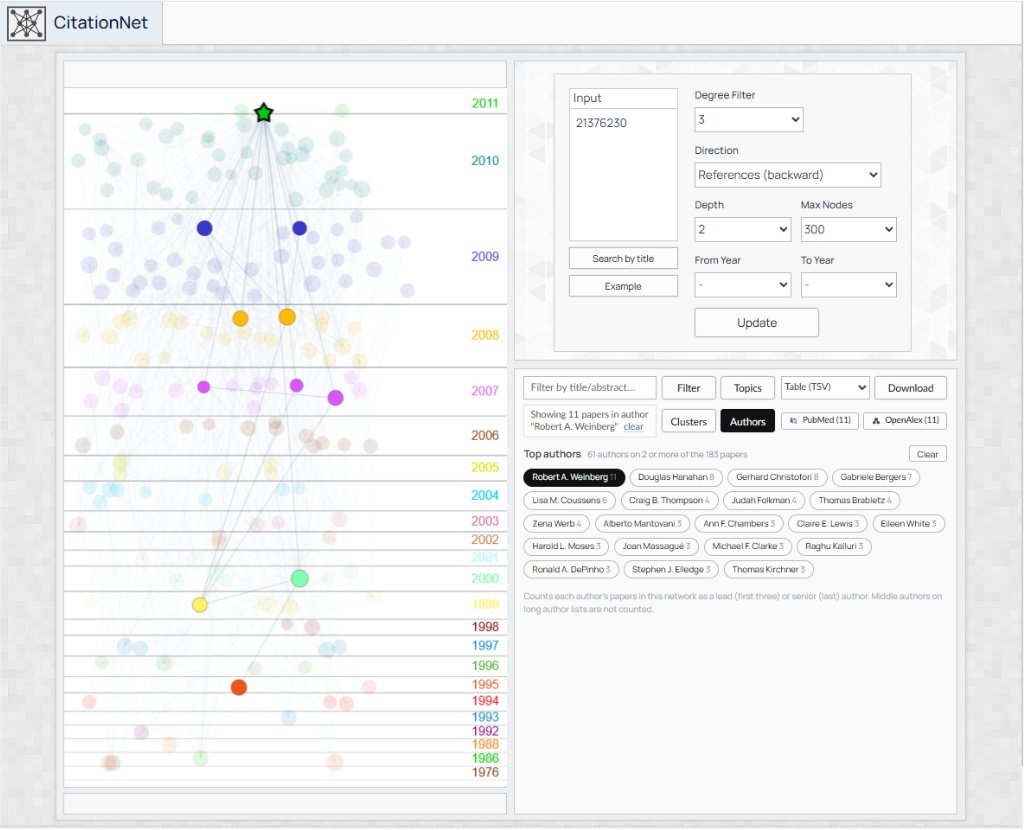This screenshot has height=830, width=1024.
Task: Focus the Input text area containing 21376230
Action: pos(623,174)
